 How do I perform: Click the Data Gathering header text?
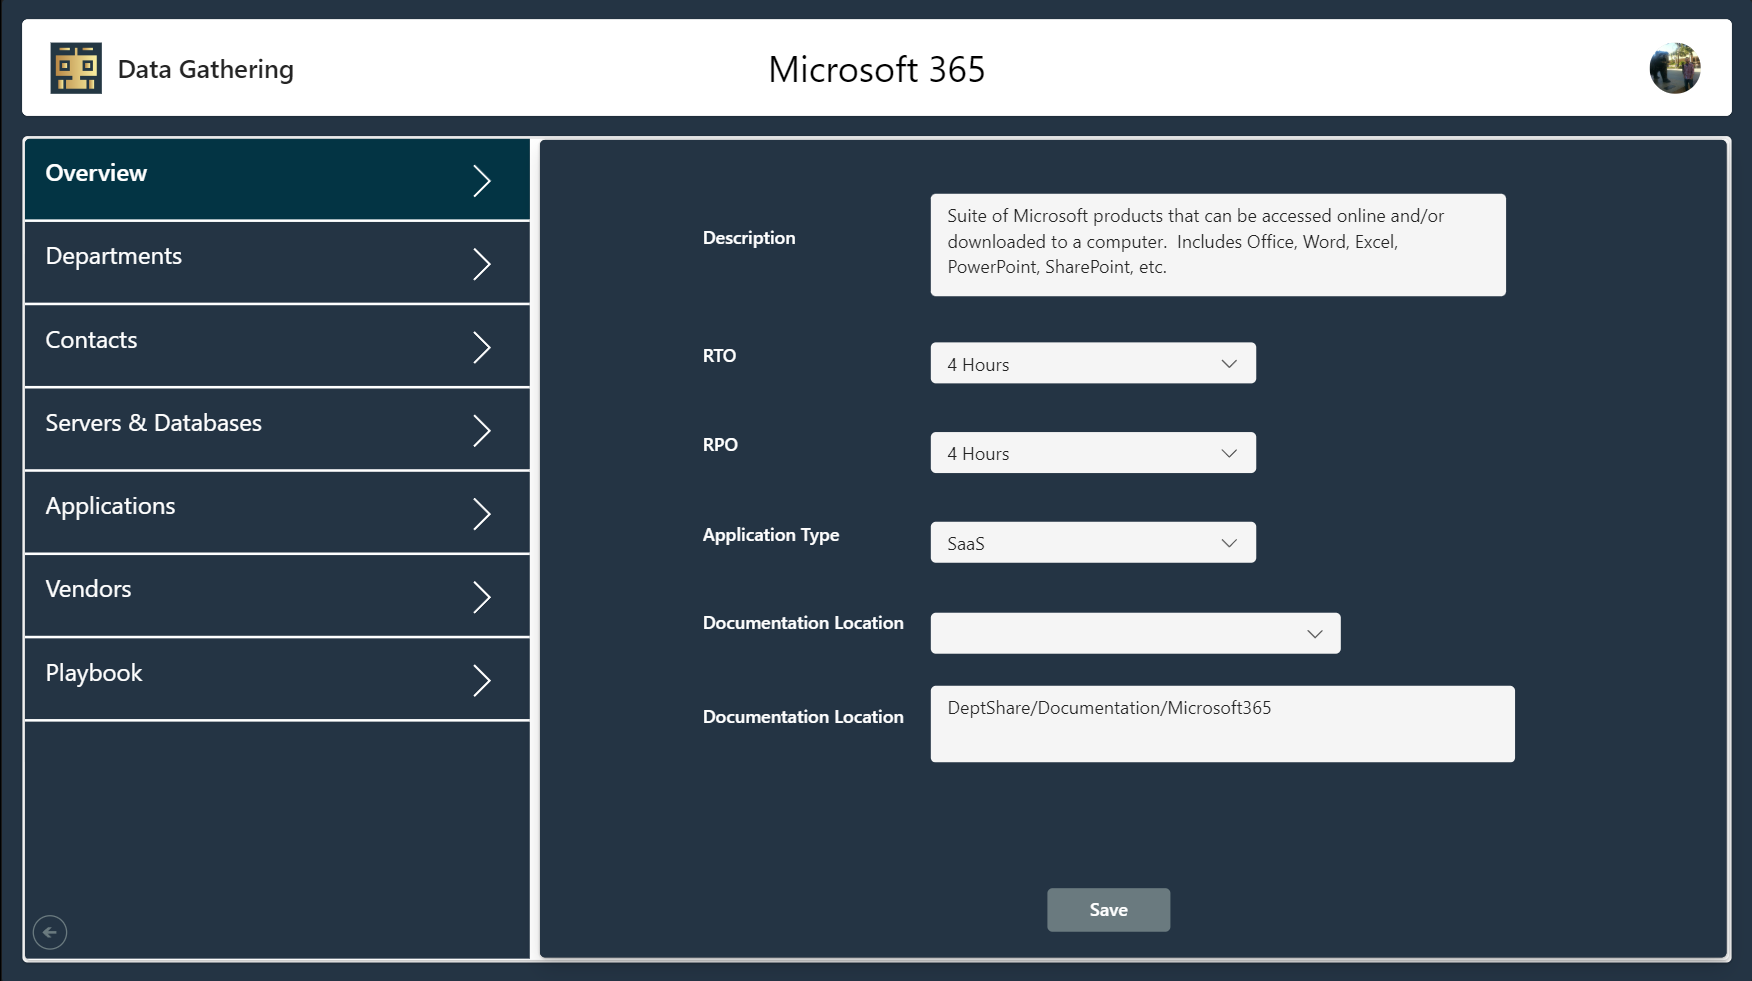(206, 69)
